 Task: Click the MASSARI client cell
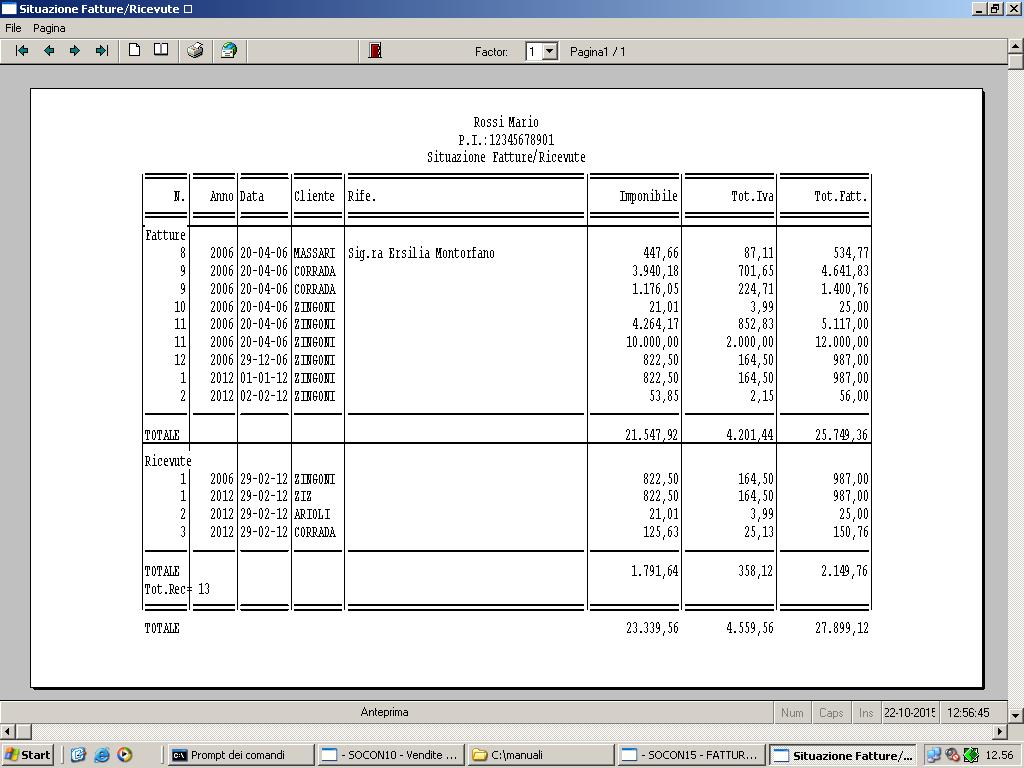click(314, 253)
